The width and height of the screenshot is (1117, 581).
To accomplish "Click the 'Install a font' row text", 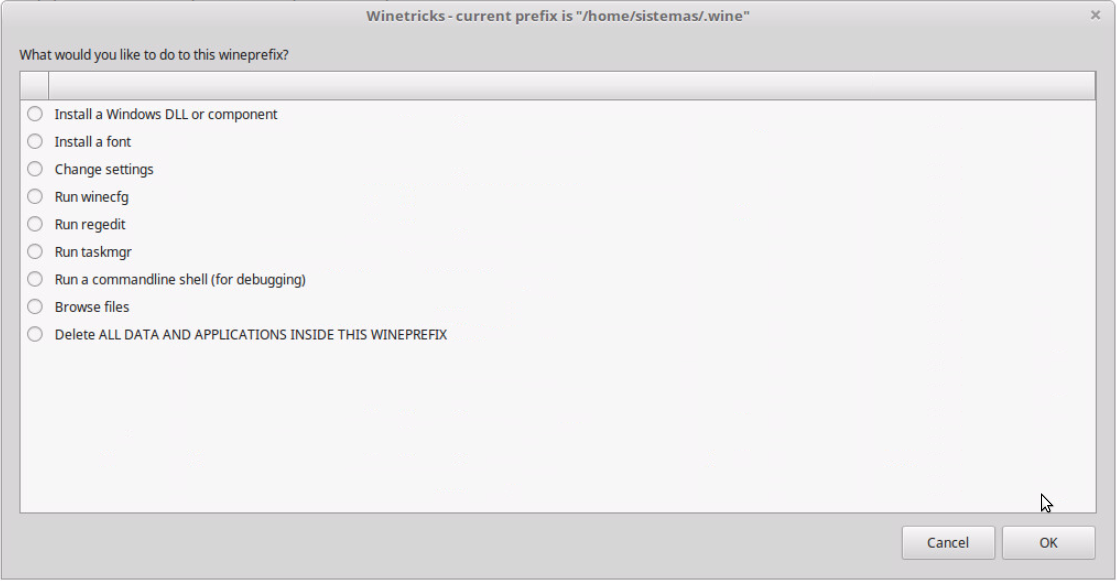I will (93, 142).
